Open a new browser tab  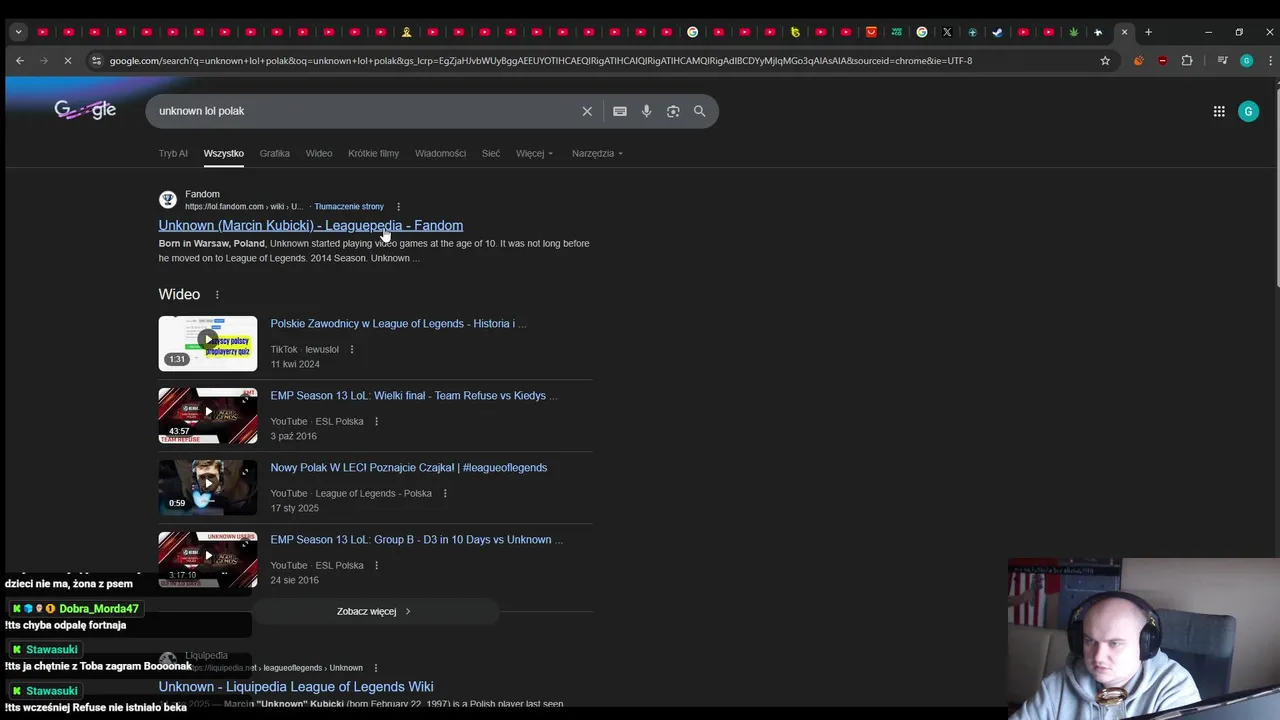coord(1148,32)
